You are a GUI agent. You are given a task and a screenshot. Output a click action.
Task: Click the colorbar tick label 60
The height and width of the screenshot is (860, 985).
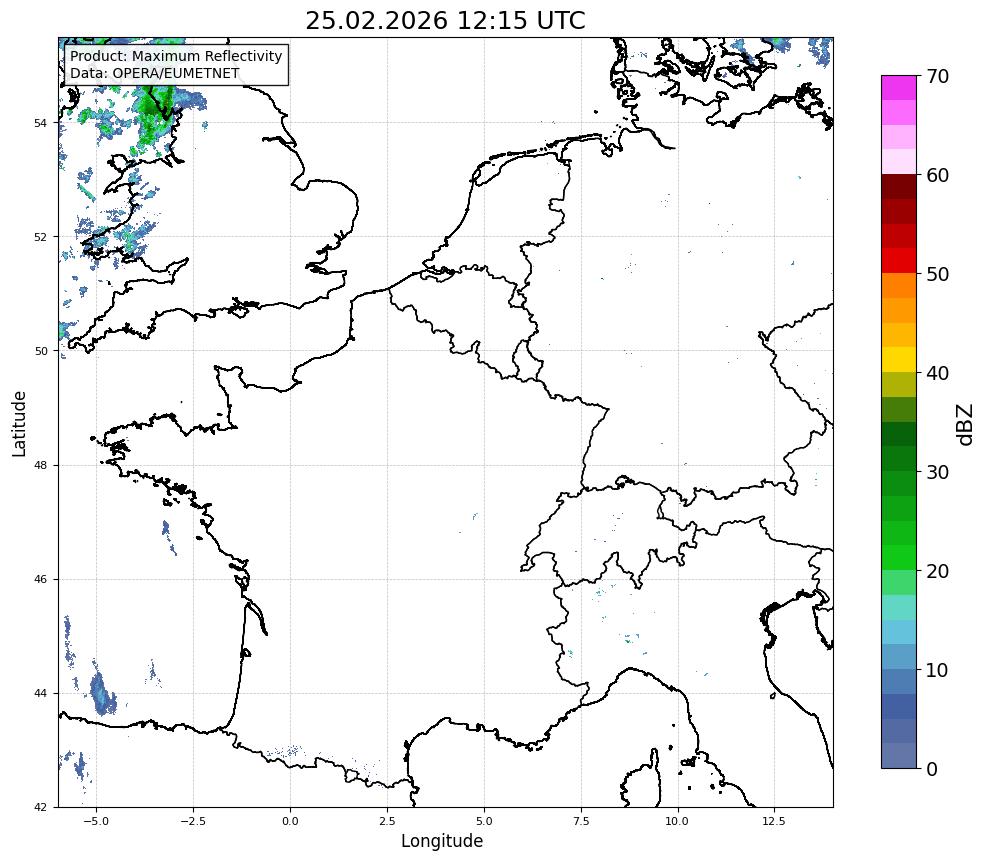click(x=937, y=175)
